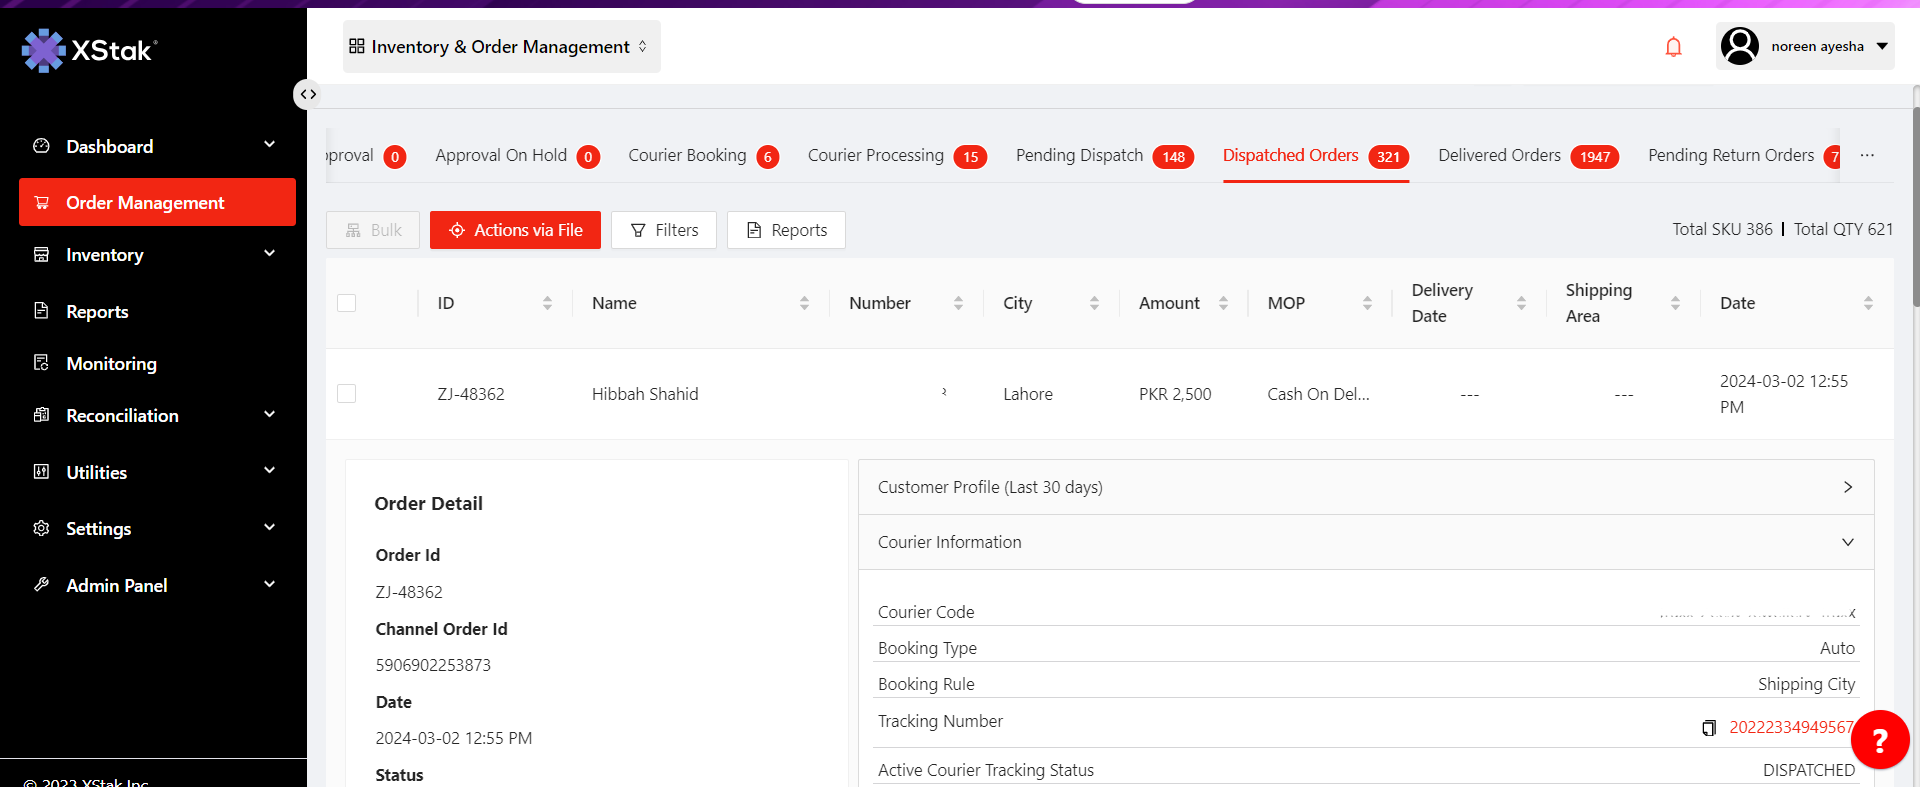Check the box for order ZJ-48362
Screen dimensions: 1920x787
pos(347,394)
